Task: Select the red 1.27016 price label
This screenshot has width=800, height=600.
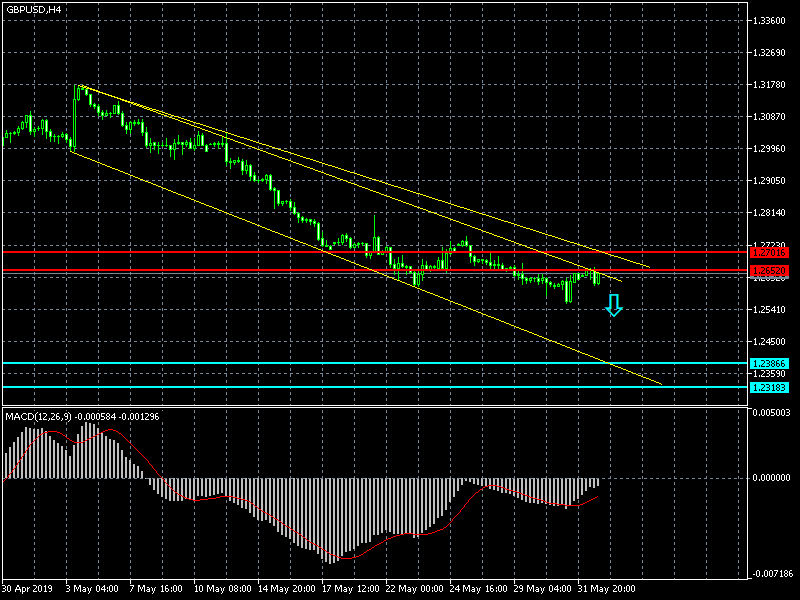Action: [x=769, y=252]
